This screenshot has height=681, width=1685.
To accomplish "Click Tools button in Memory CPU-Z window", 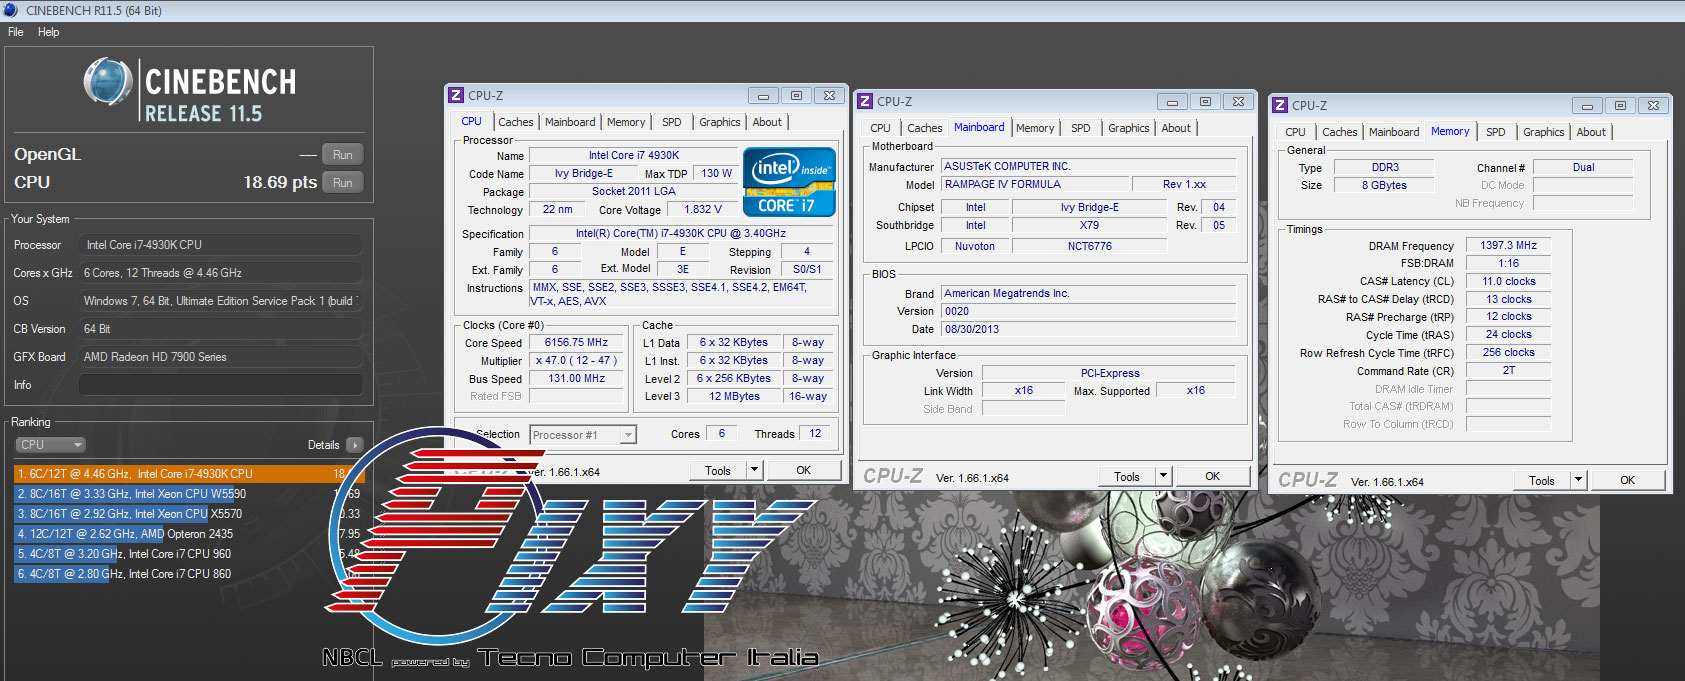I will pos(1542,481).
